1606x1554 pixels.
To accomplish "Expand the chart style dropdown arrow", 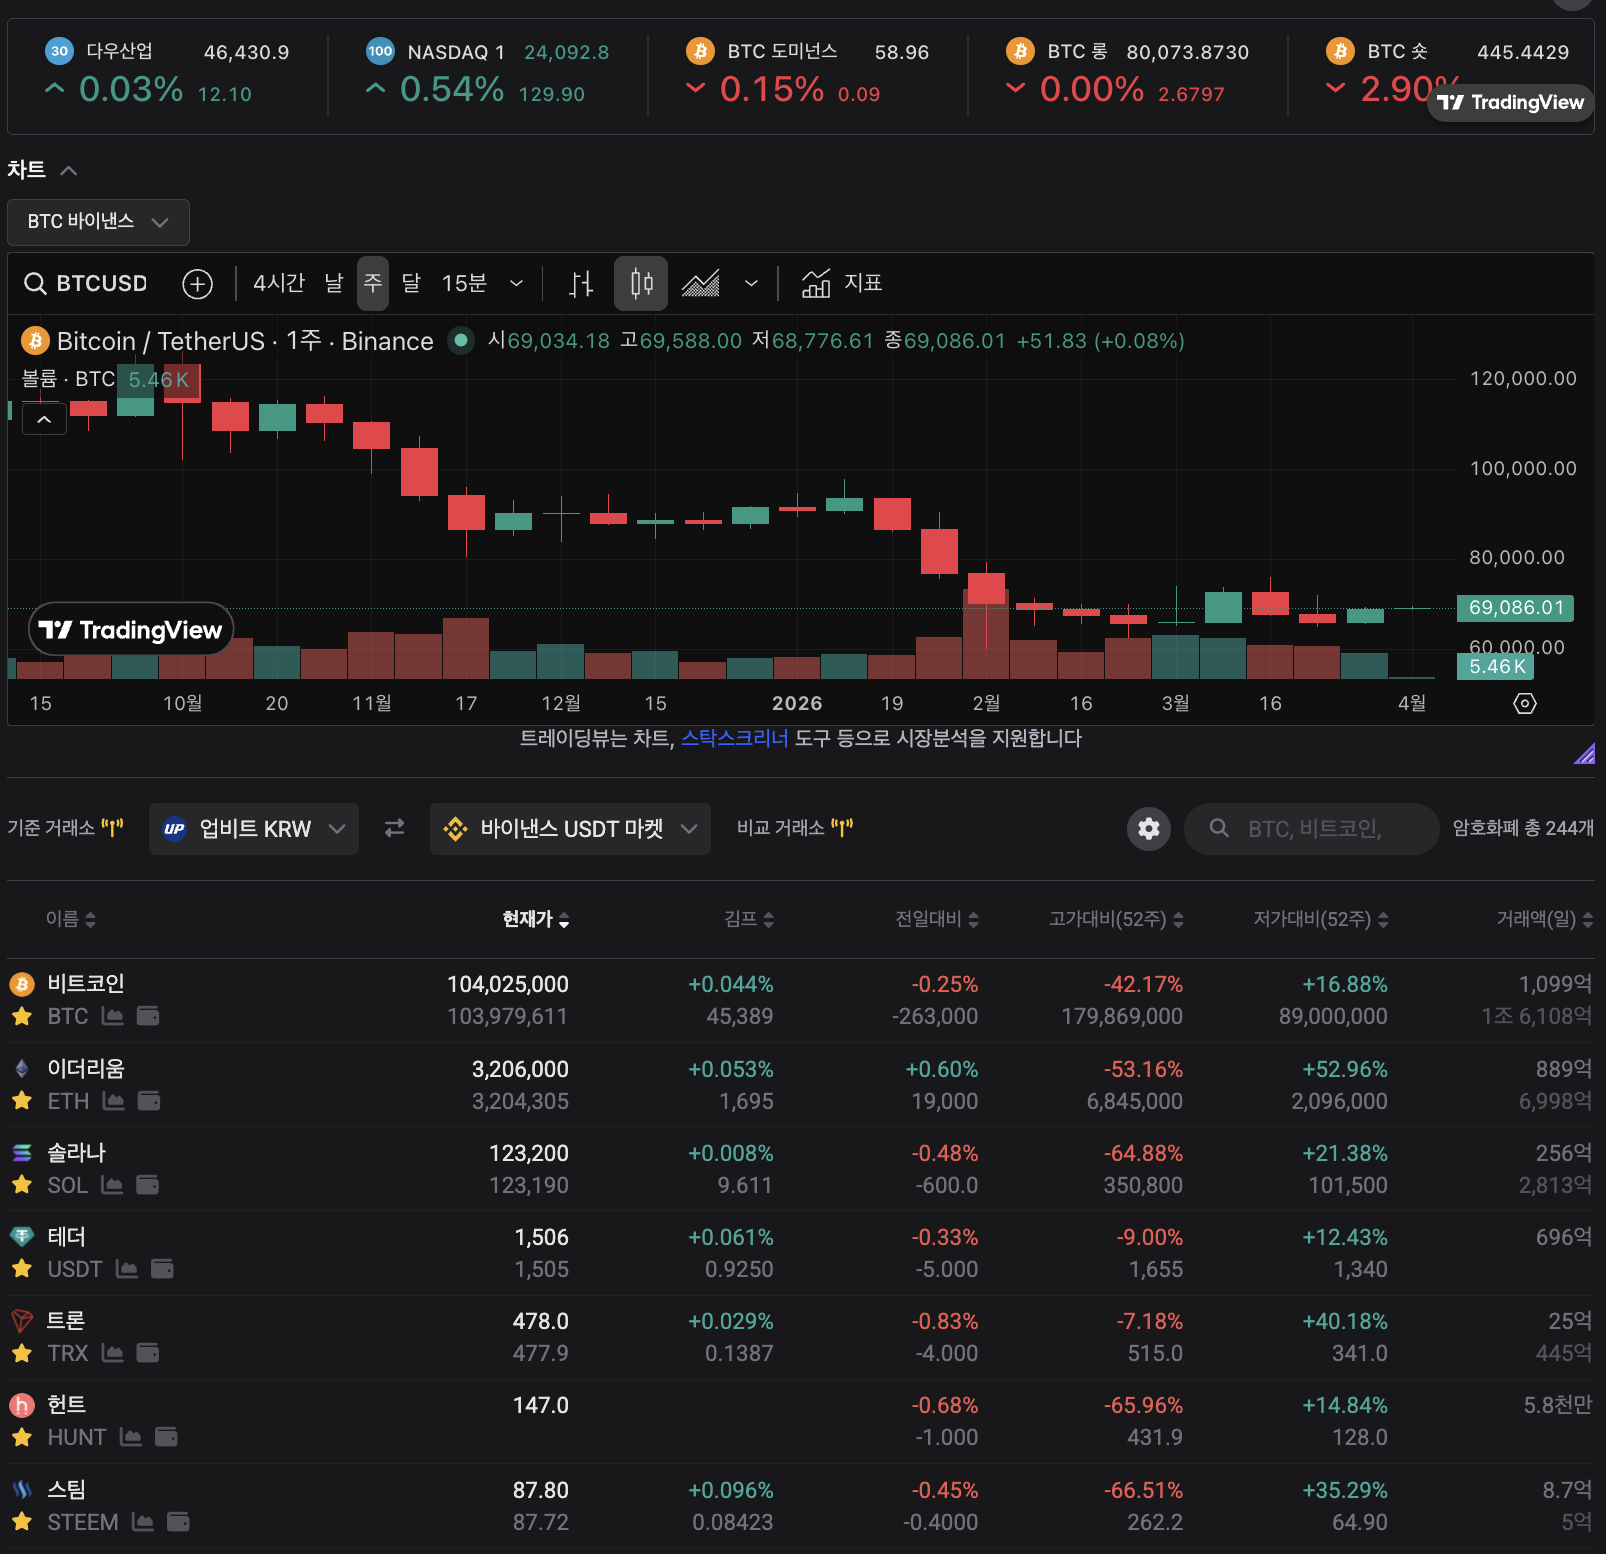I will point(751,284).
